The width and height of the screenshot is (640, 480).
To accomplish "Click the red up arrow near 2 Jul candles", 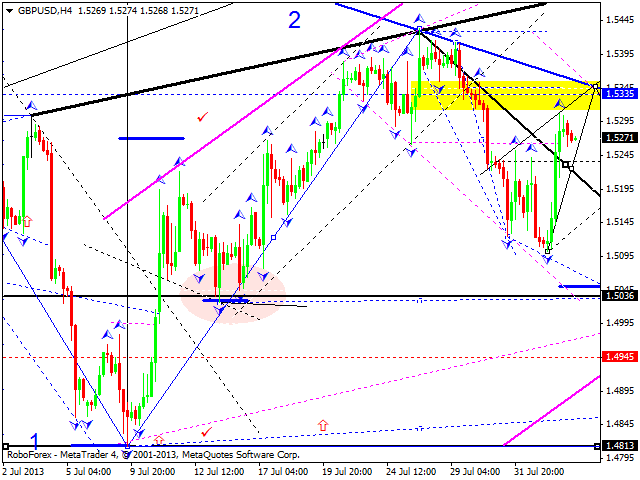I will (x=27, y=221).
